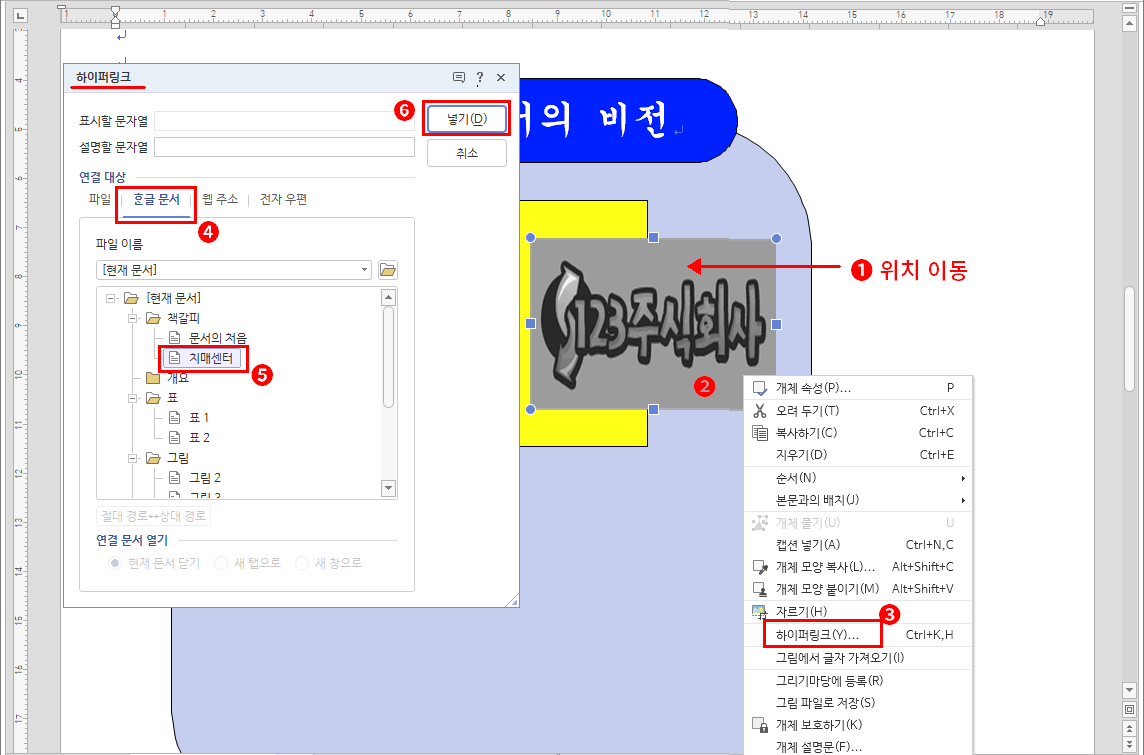The image size is (1144, 755).
Task: Click the 넣기(D) button
Action: [x=467, y=119]
